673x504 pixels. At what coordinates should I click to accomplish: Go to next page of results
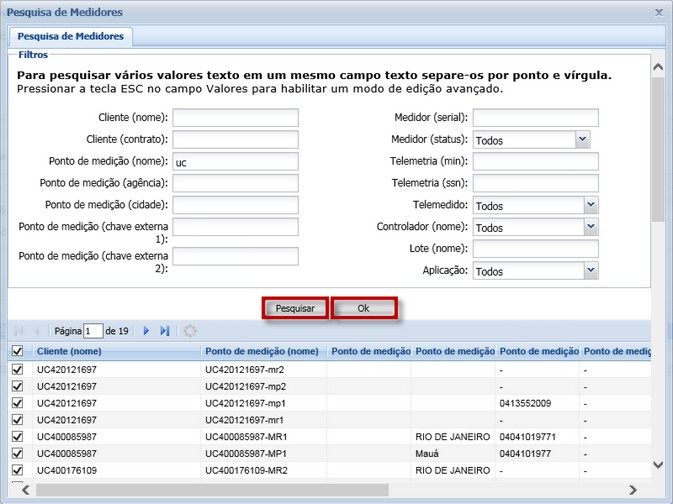146,331
